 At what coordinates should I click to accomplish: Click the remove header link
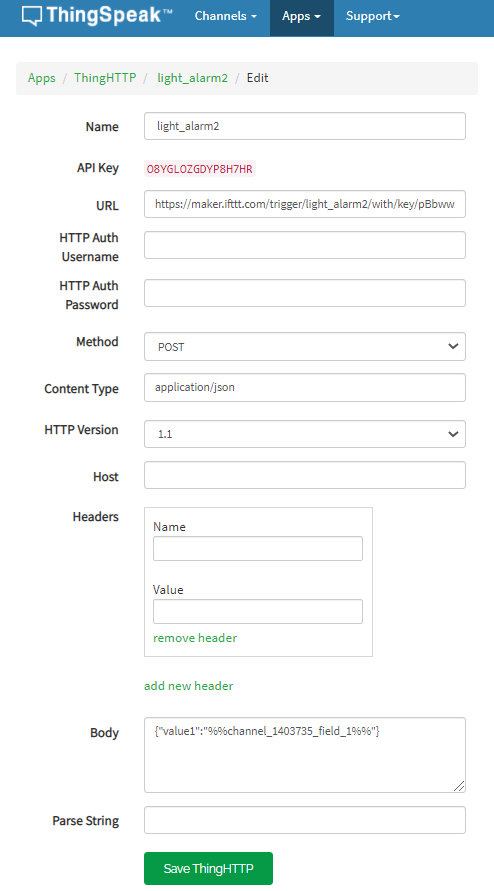pyautogui.click(x=195, y=638)
